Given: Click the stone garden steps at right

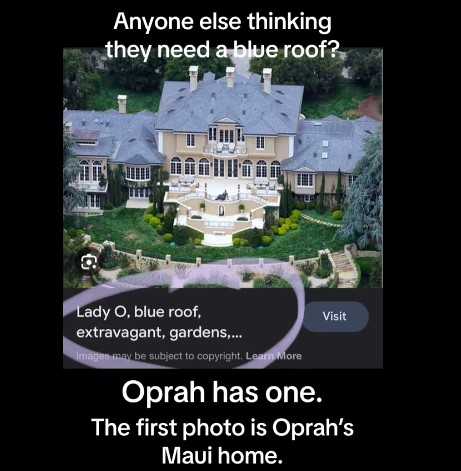Looking at the screenshot, I should pos(343,268).
